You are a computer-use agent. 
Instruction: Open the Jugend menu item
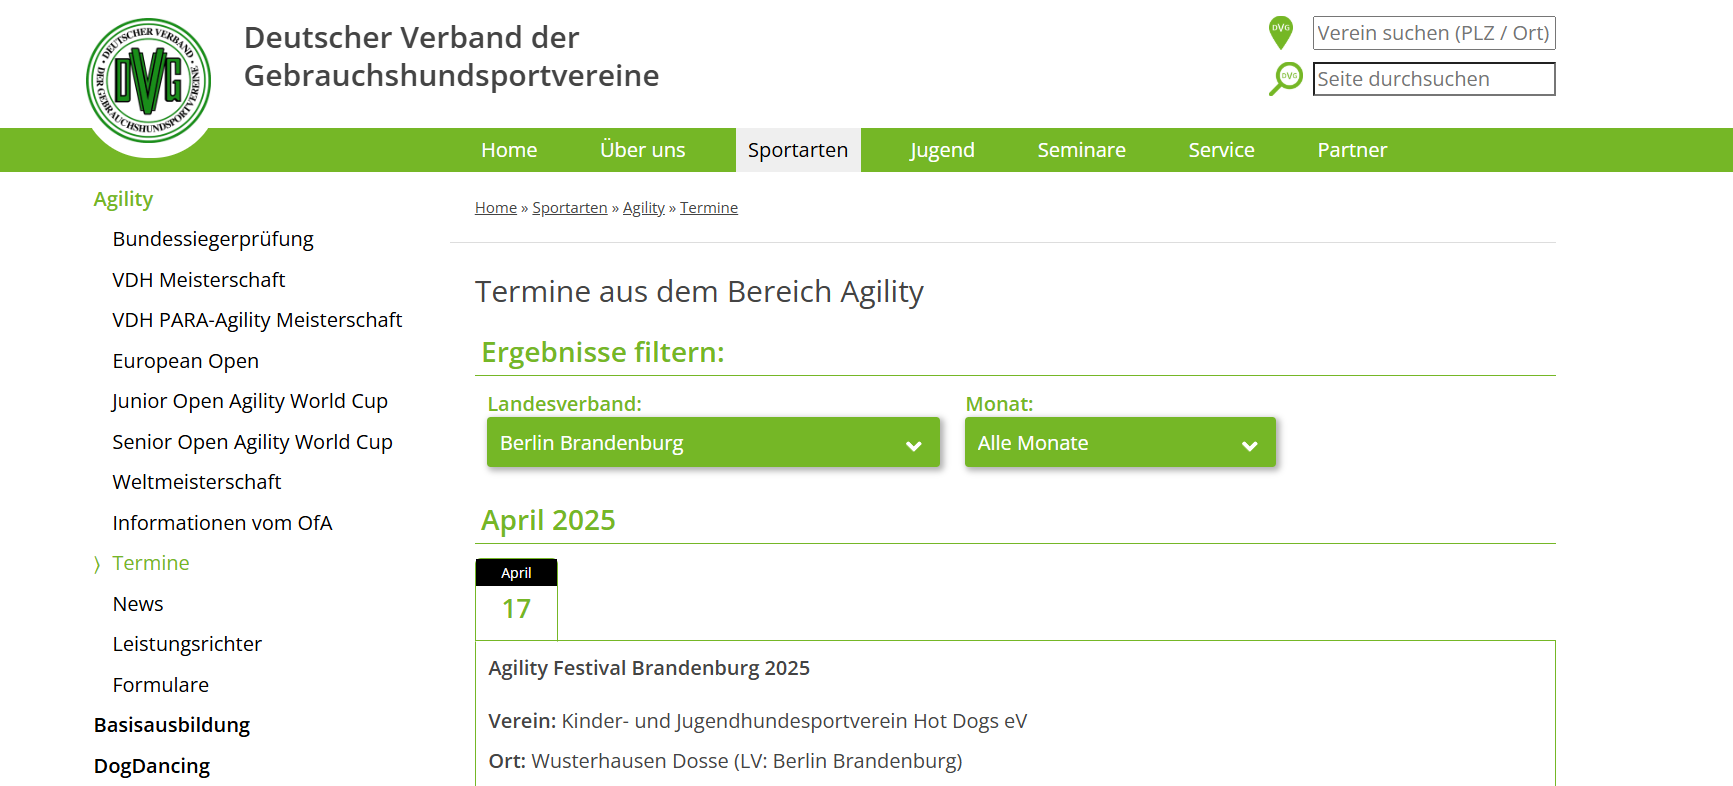point(941,150)
